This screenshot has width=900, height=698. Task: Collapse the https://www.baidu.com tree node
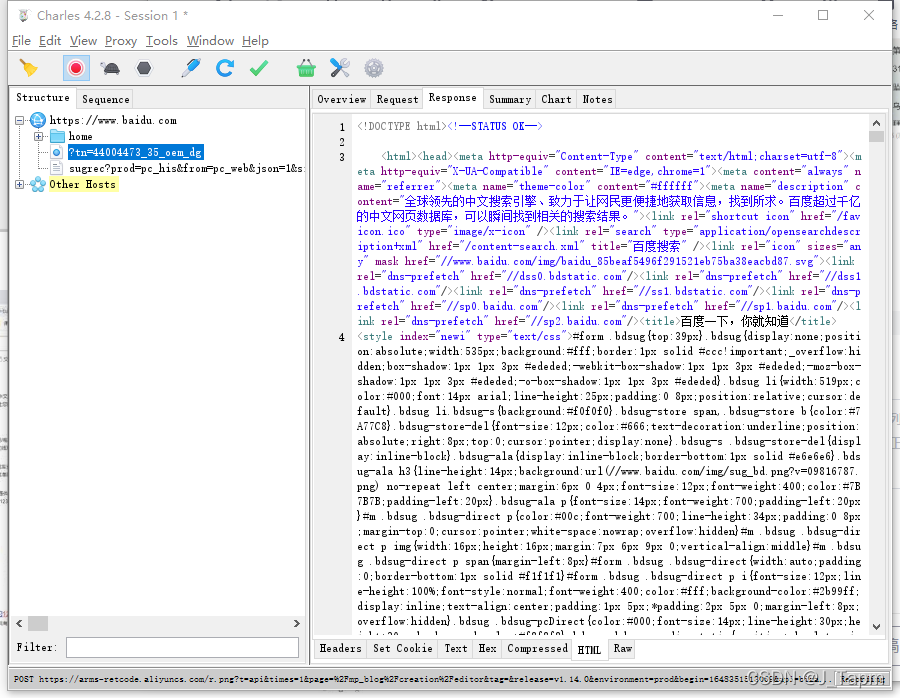click(20, 121)
